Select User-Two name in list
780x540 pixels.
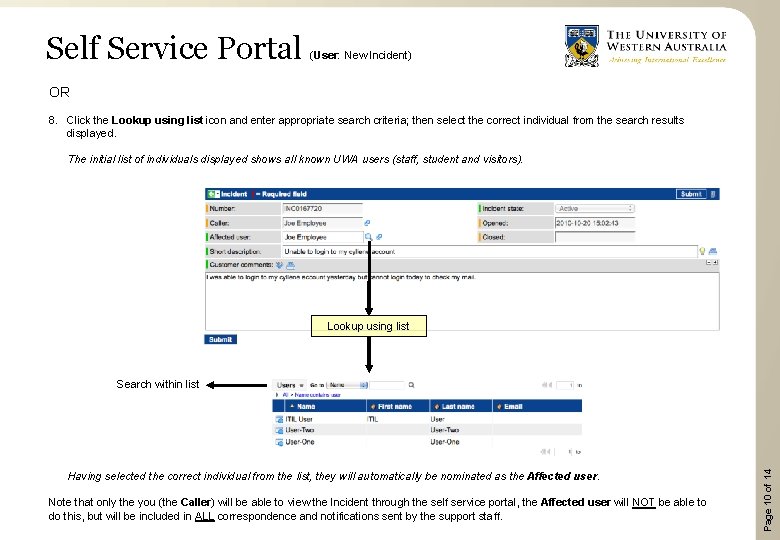300,430
